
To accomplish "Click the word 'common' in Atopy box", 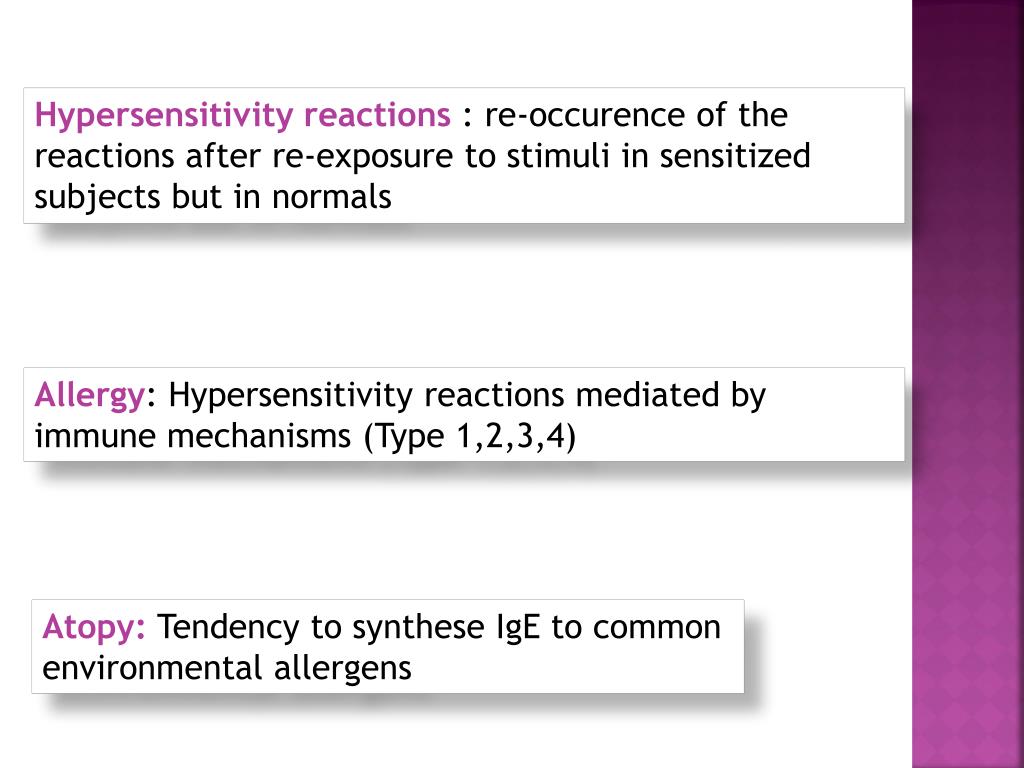I will click(656, 628).
